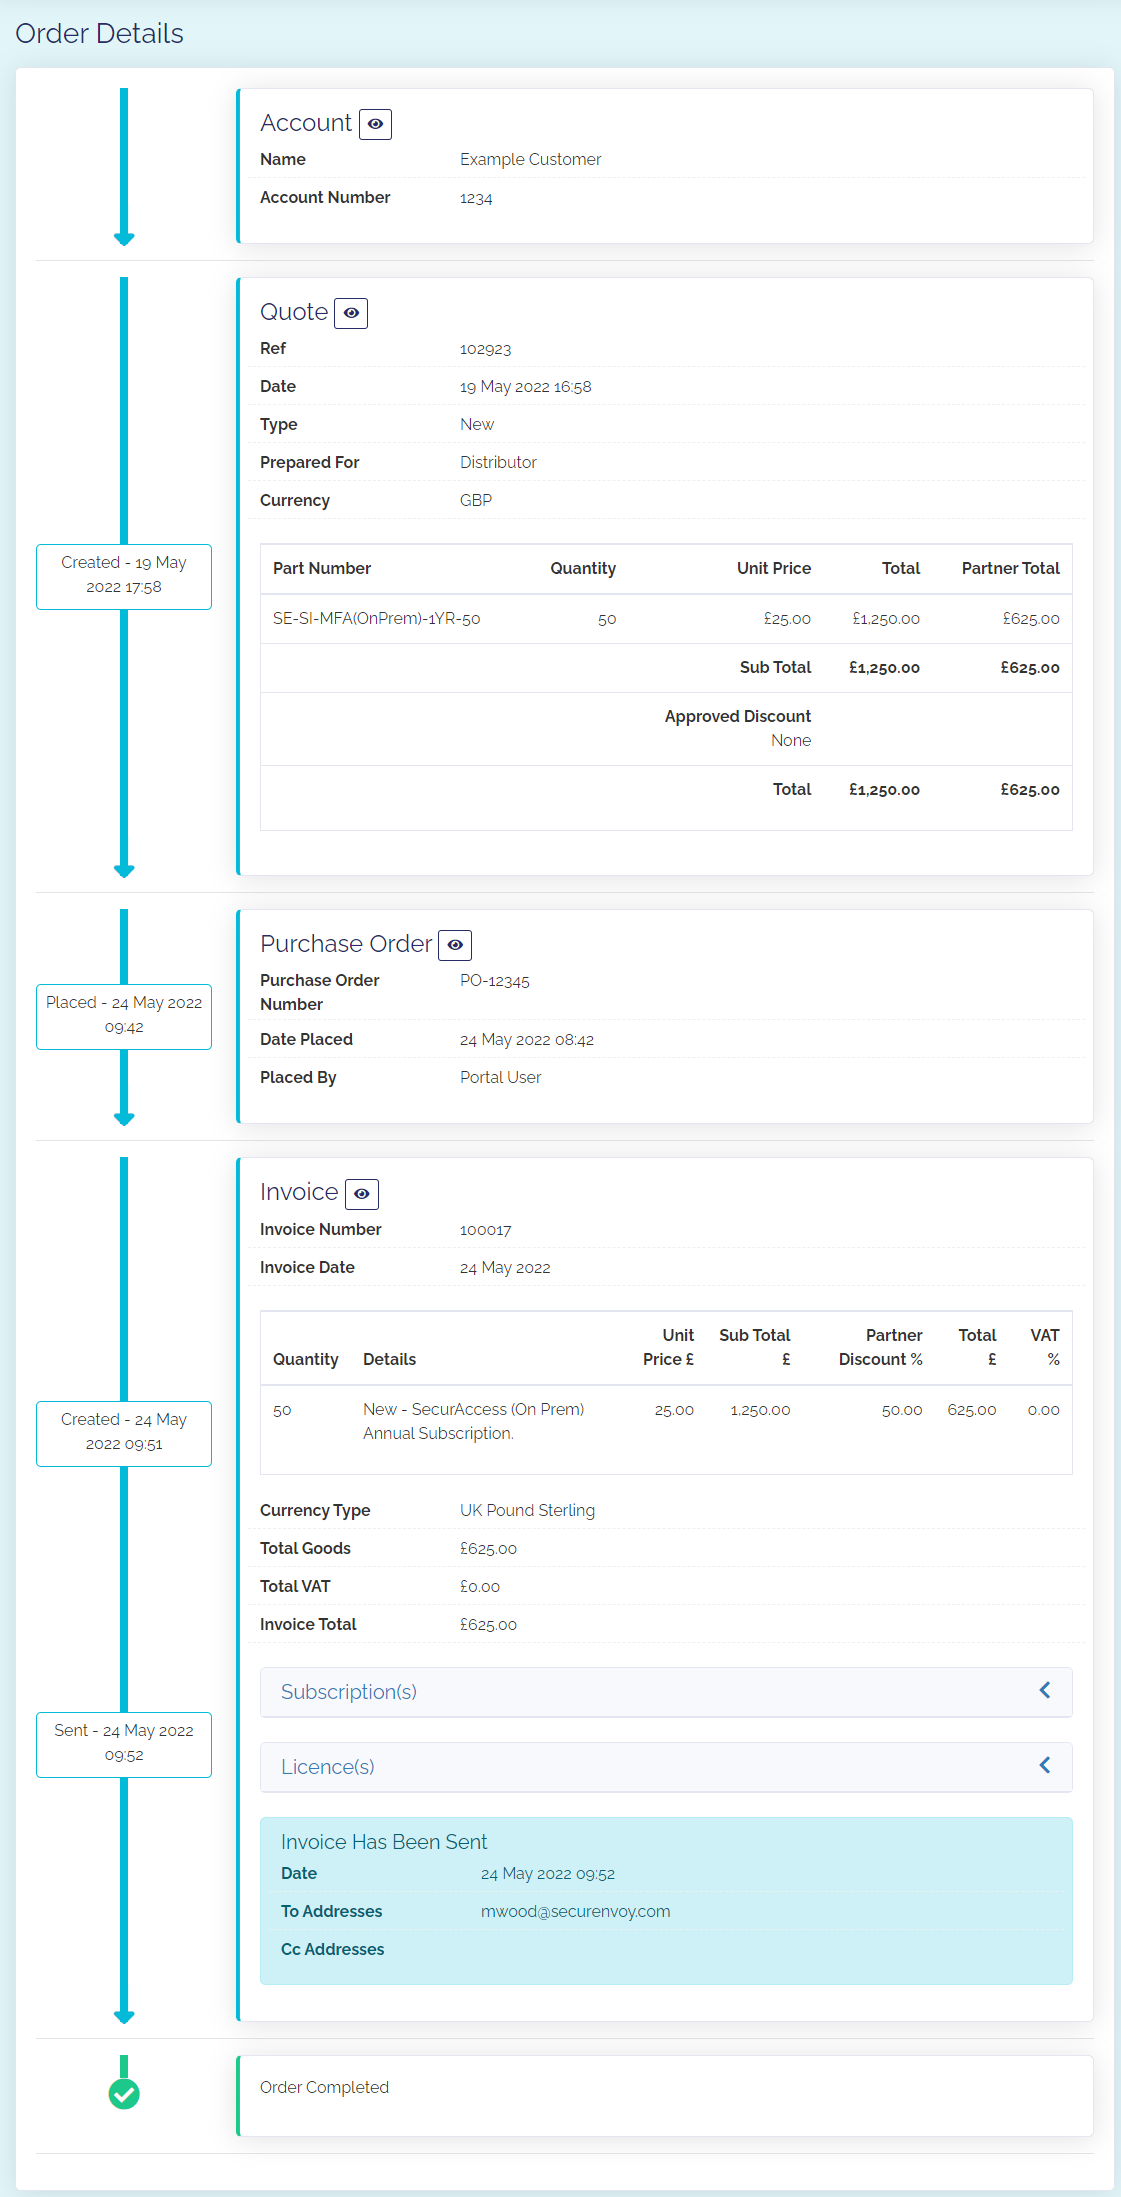Click the green Order Completed checkmark icon

point(124,2093)
